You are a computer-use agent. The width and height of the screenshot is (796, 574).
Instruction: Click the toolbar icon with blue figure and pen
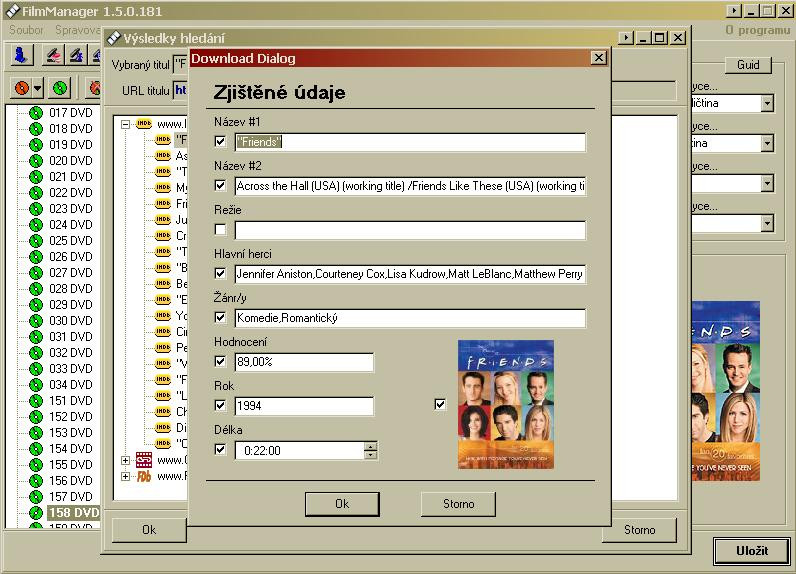pos(77,55)
